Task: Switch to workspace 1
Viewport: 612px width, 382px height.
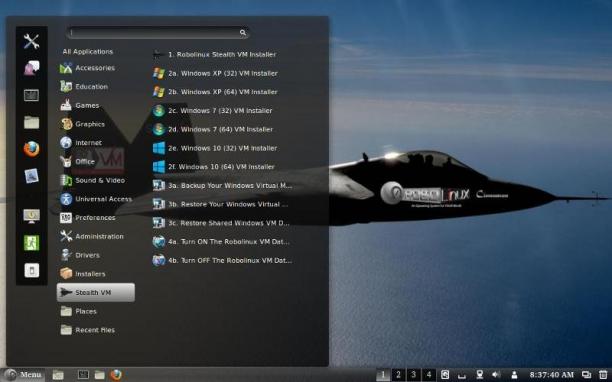Action: tap(383, 375)
